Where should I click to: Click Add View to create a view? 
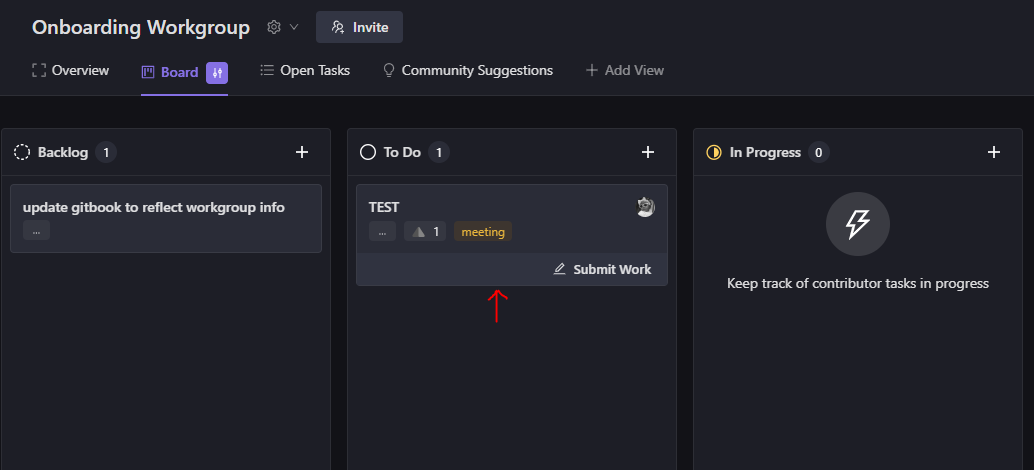pyautogui.click(x=624, y=71)
